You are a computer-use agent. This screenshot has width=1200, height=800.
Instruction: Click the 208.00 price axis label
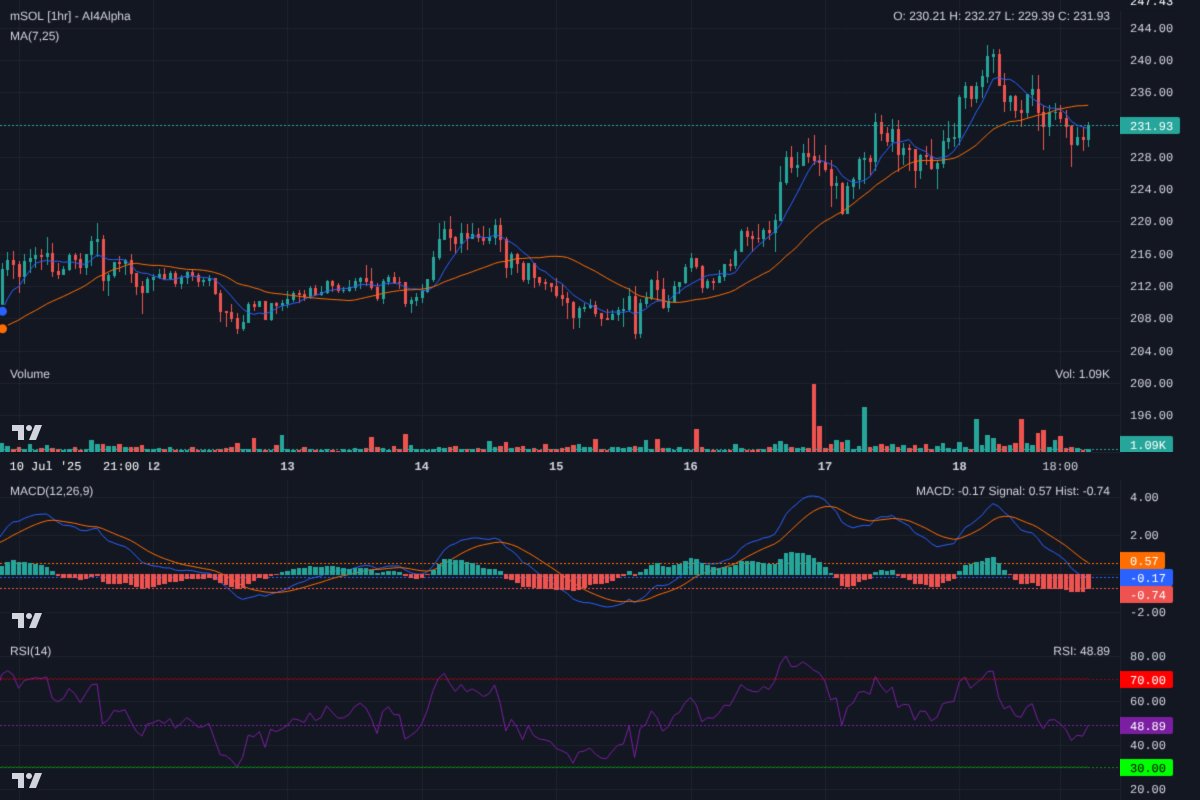coord(1150,318)
